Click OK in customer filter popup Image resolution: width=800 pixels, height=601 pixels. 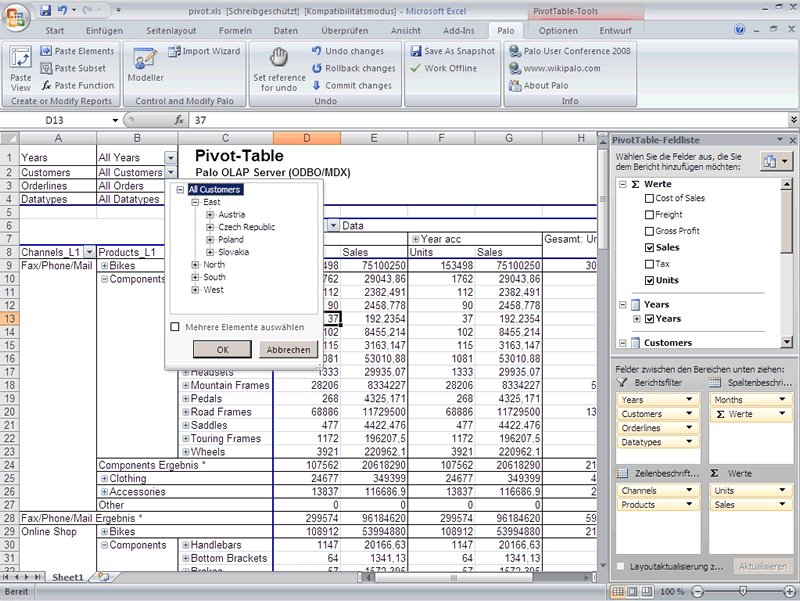coord(222,349)
